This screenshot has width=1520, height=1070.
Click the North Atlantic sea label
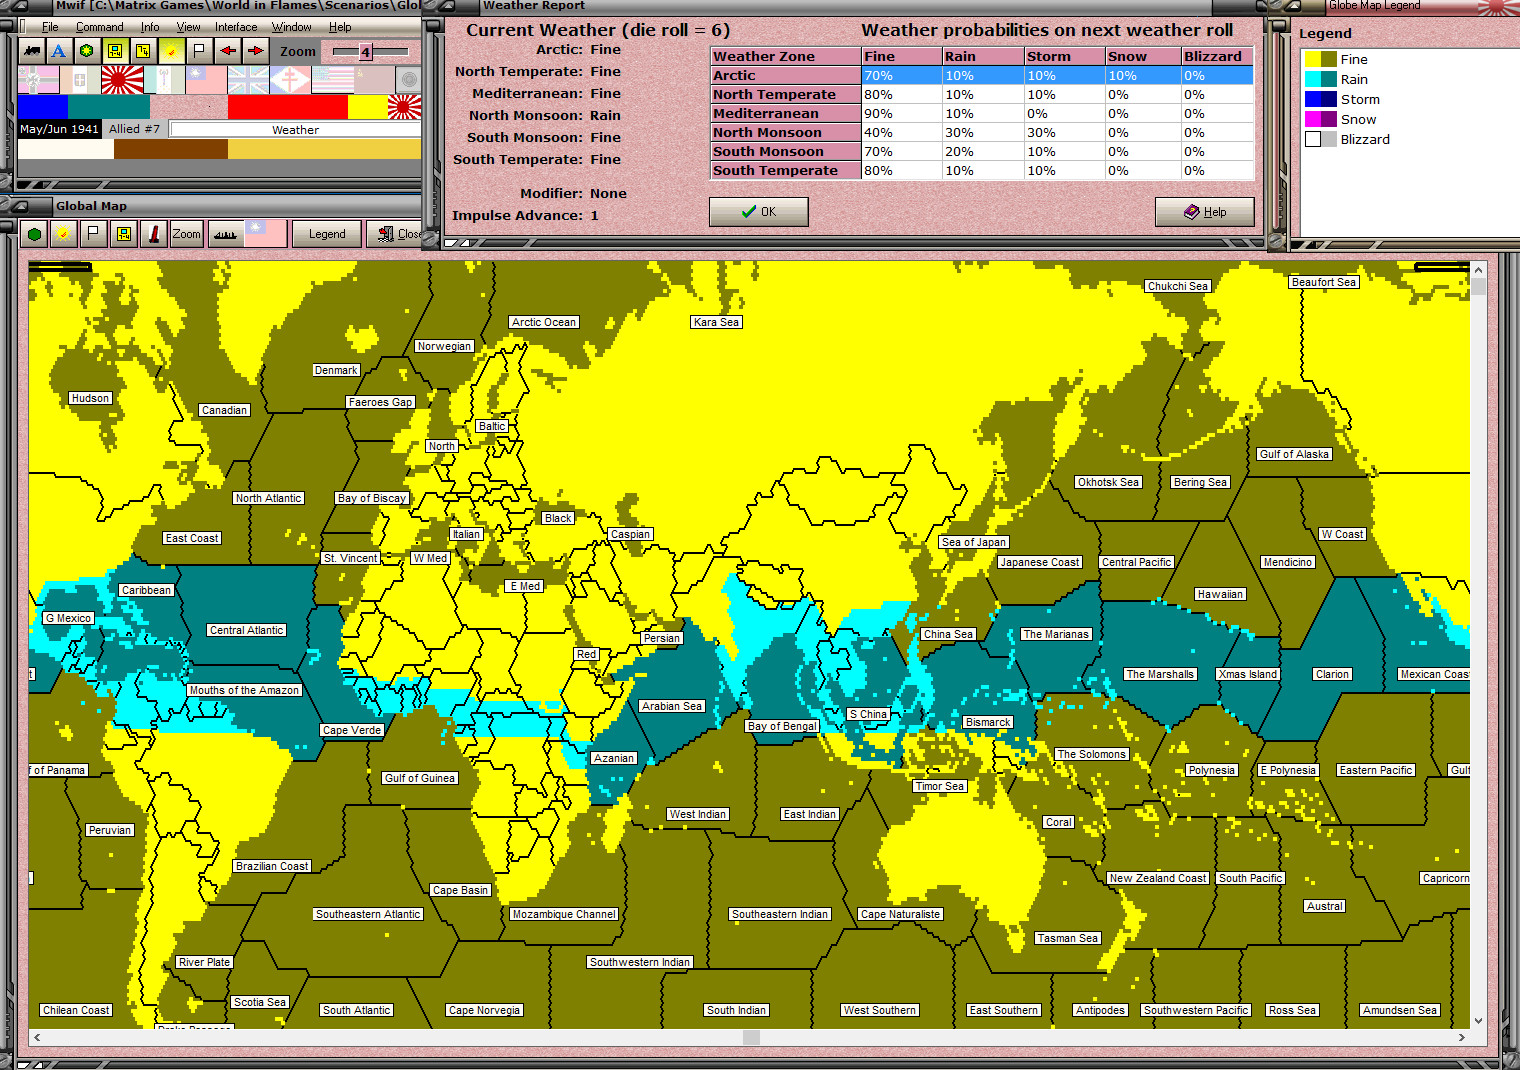tap(268, 498)
